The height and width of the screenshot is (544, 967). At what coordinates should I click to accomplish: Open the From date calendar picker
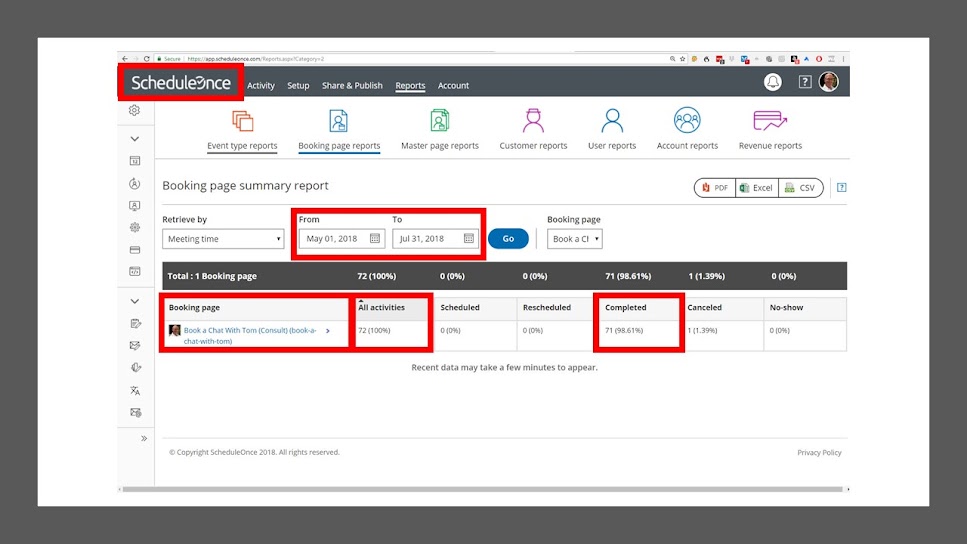pos(375,239)
